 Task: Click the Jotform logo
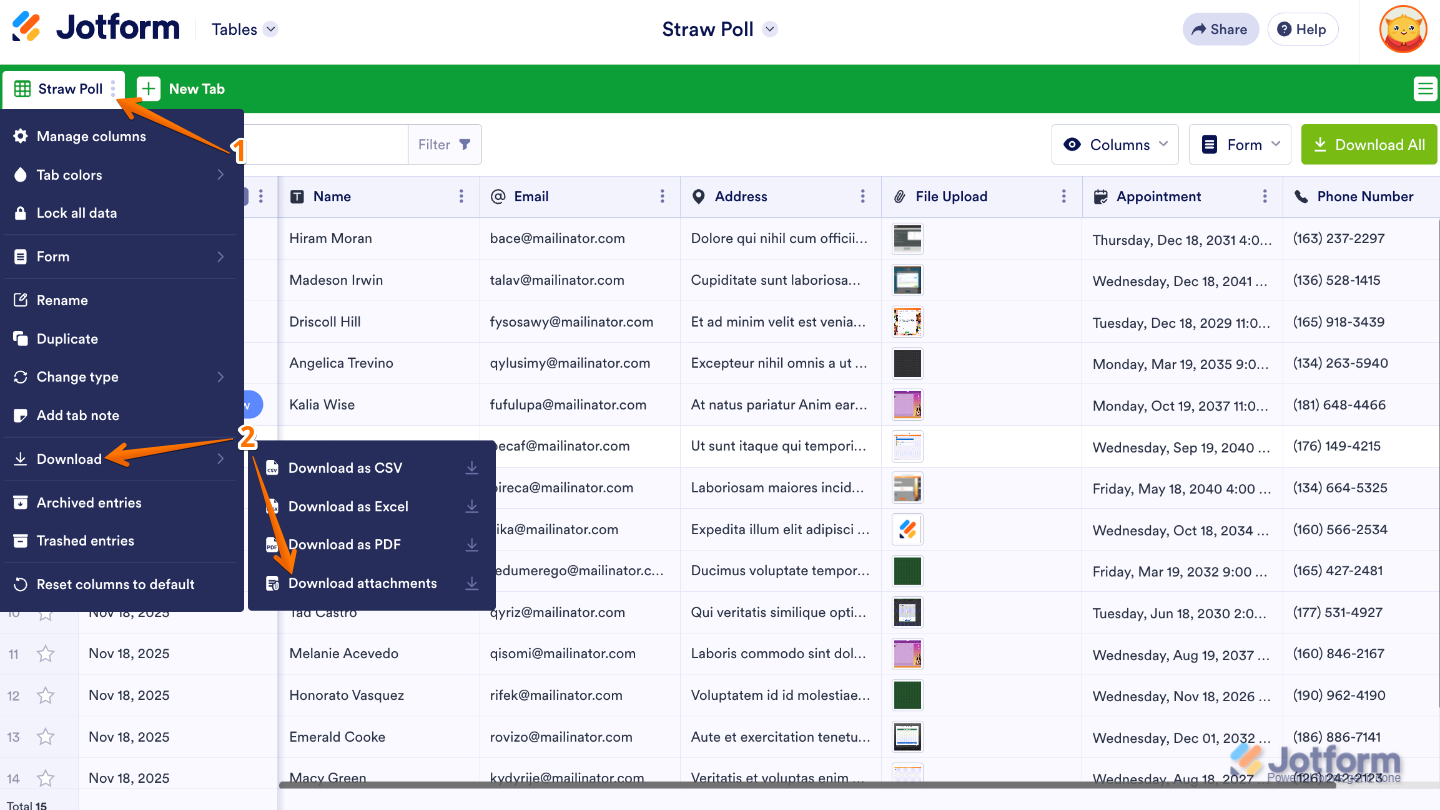tap(96, 28)
